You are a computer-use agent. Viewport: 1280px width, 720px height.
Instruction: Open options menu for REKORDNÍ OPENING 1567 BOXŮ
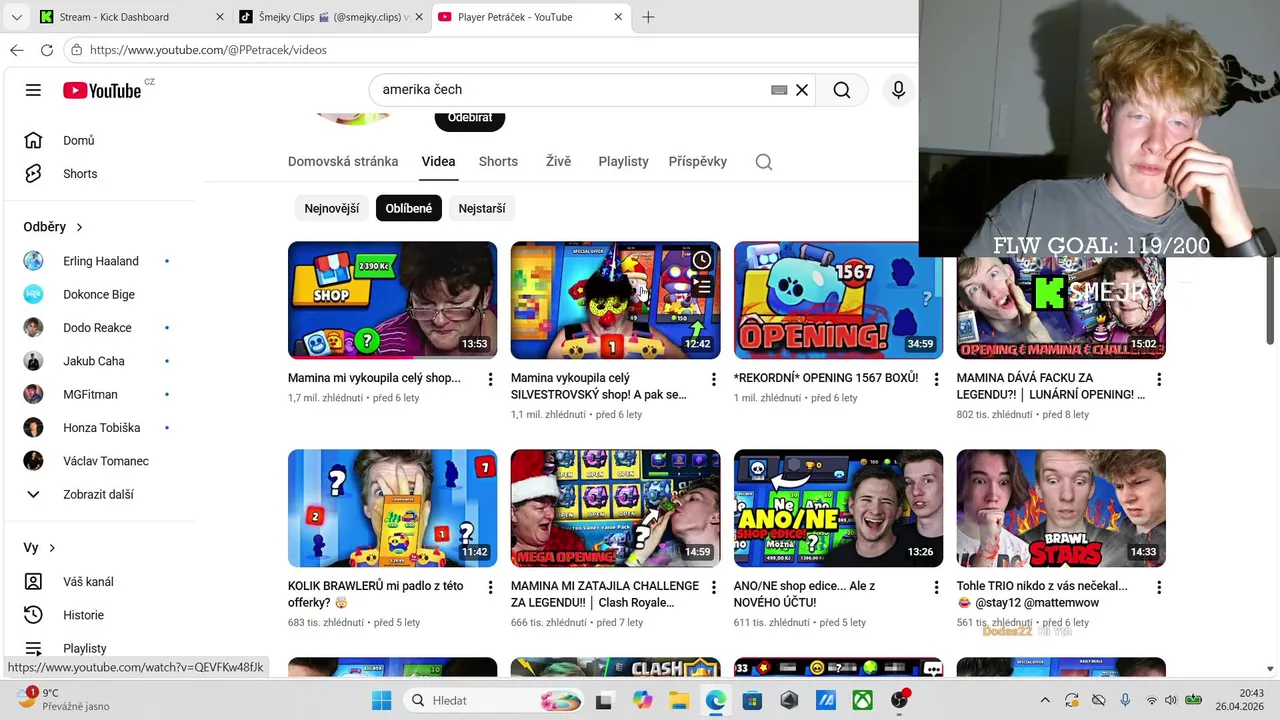(x=936, y=379)
